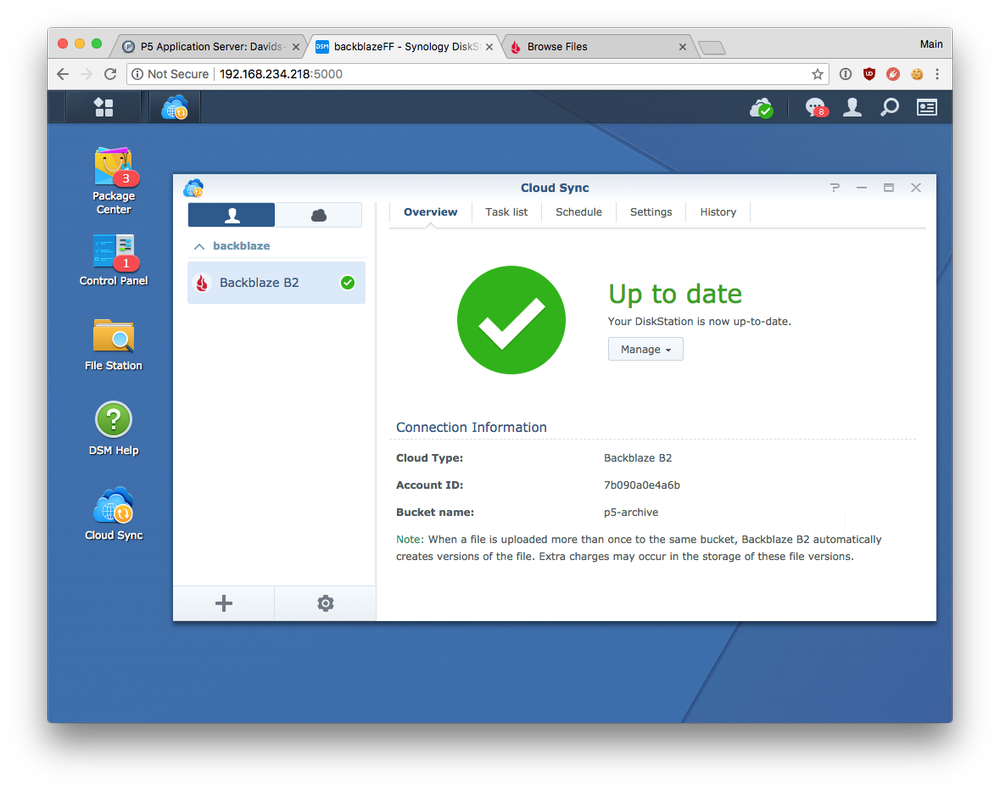1000x791 pixels.
Task: Switch to the Overview tab
Action: (430, 212)
